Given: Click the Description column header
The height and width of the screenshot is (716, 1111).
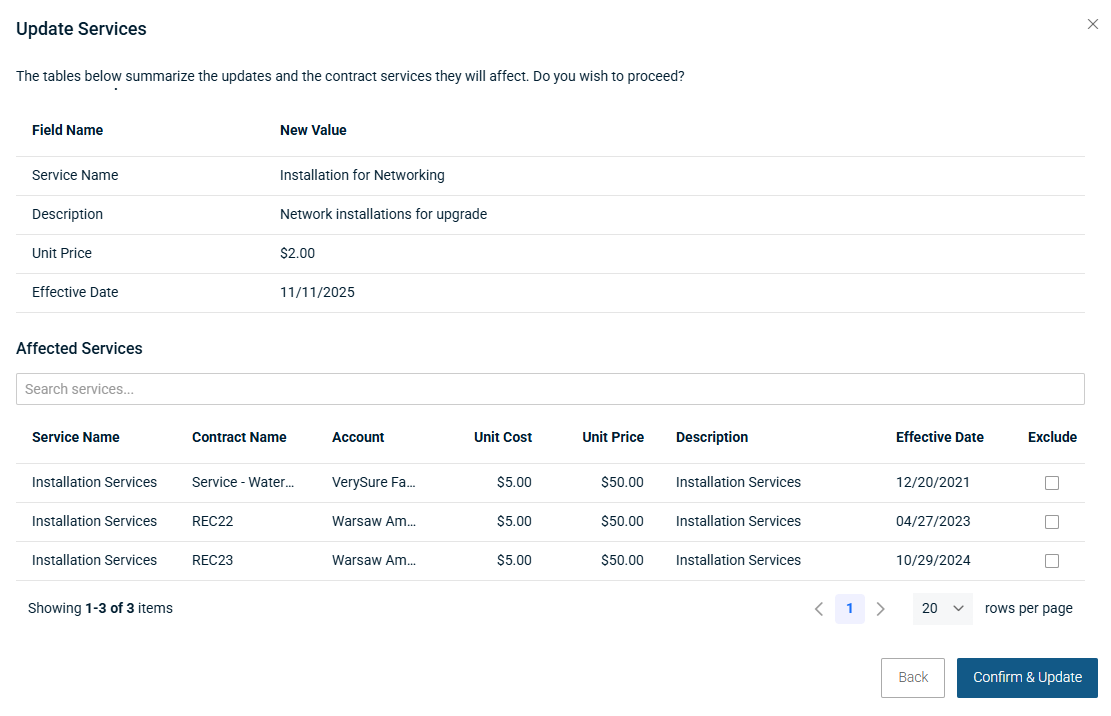Looking at the screenshot, I should coord(711,437).
